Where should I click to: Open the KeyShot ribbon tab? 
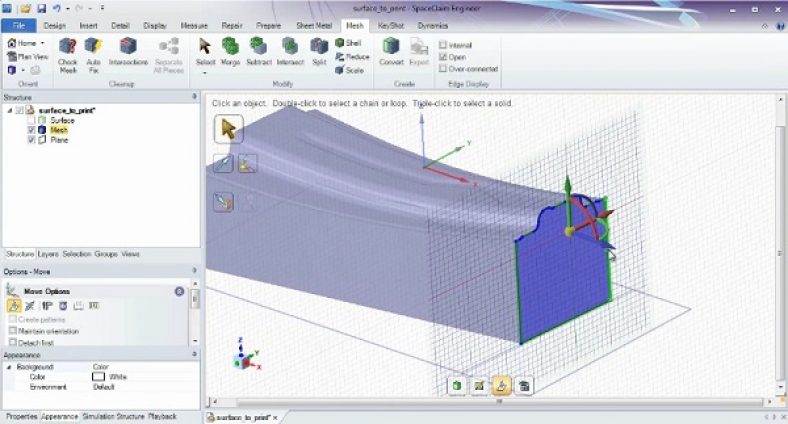pyautogui.click(x=390, y=26)
